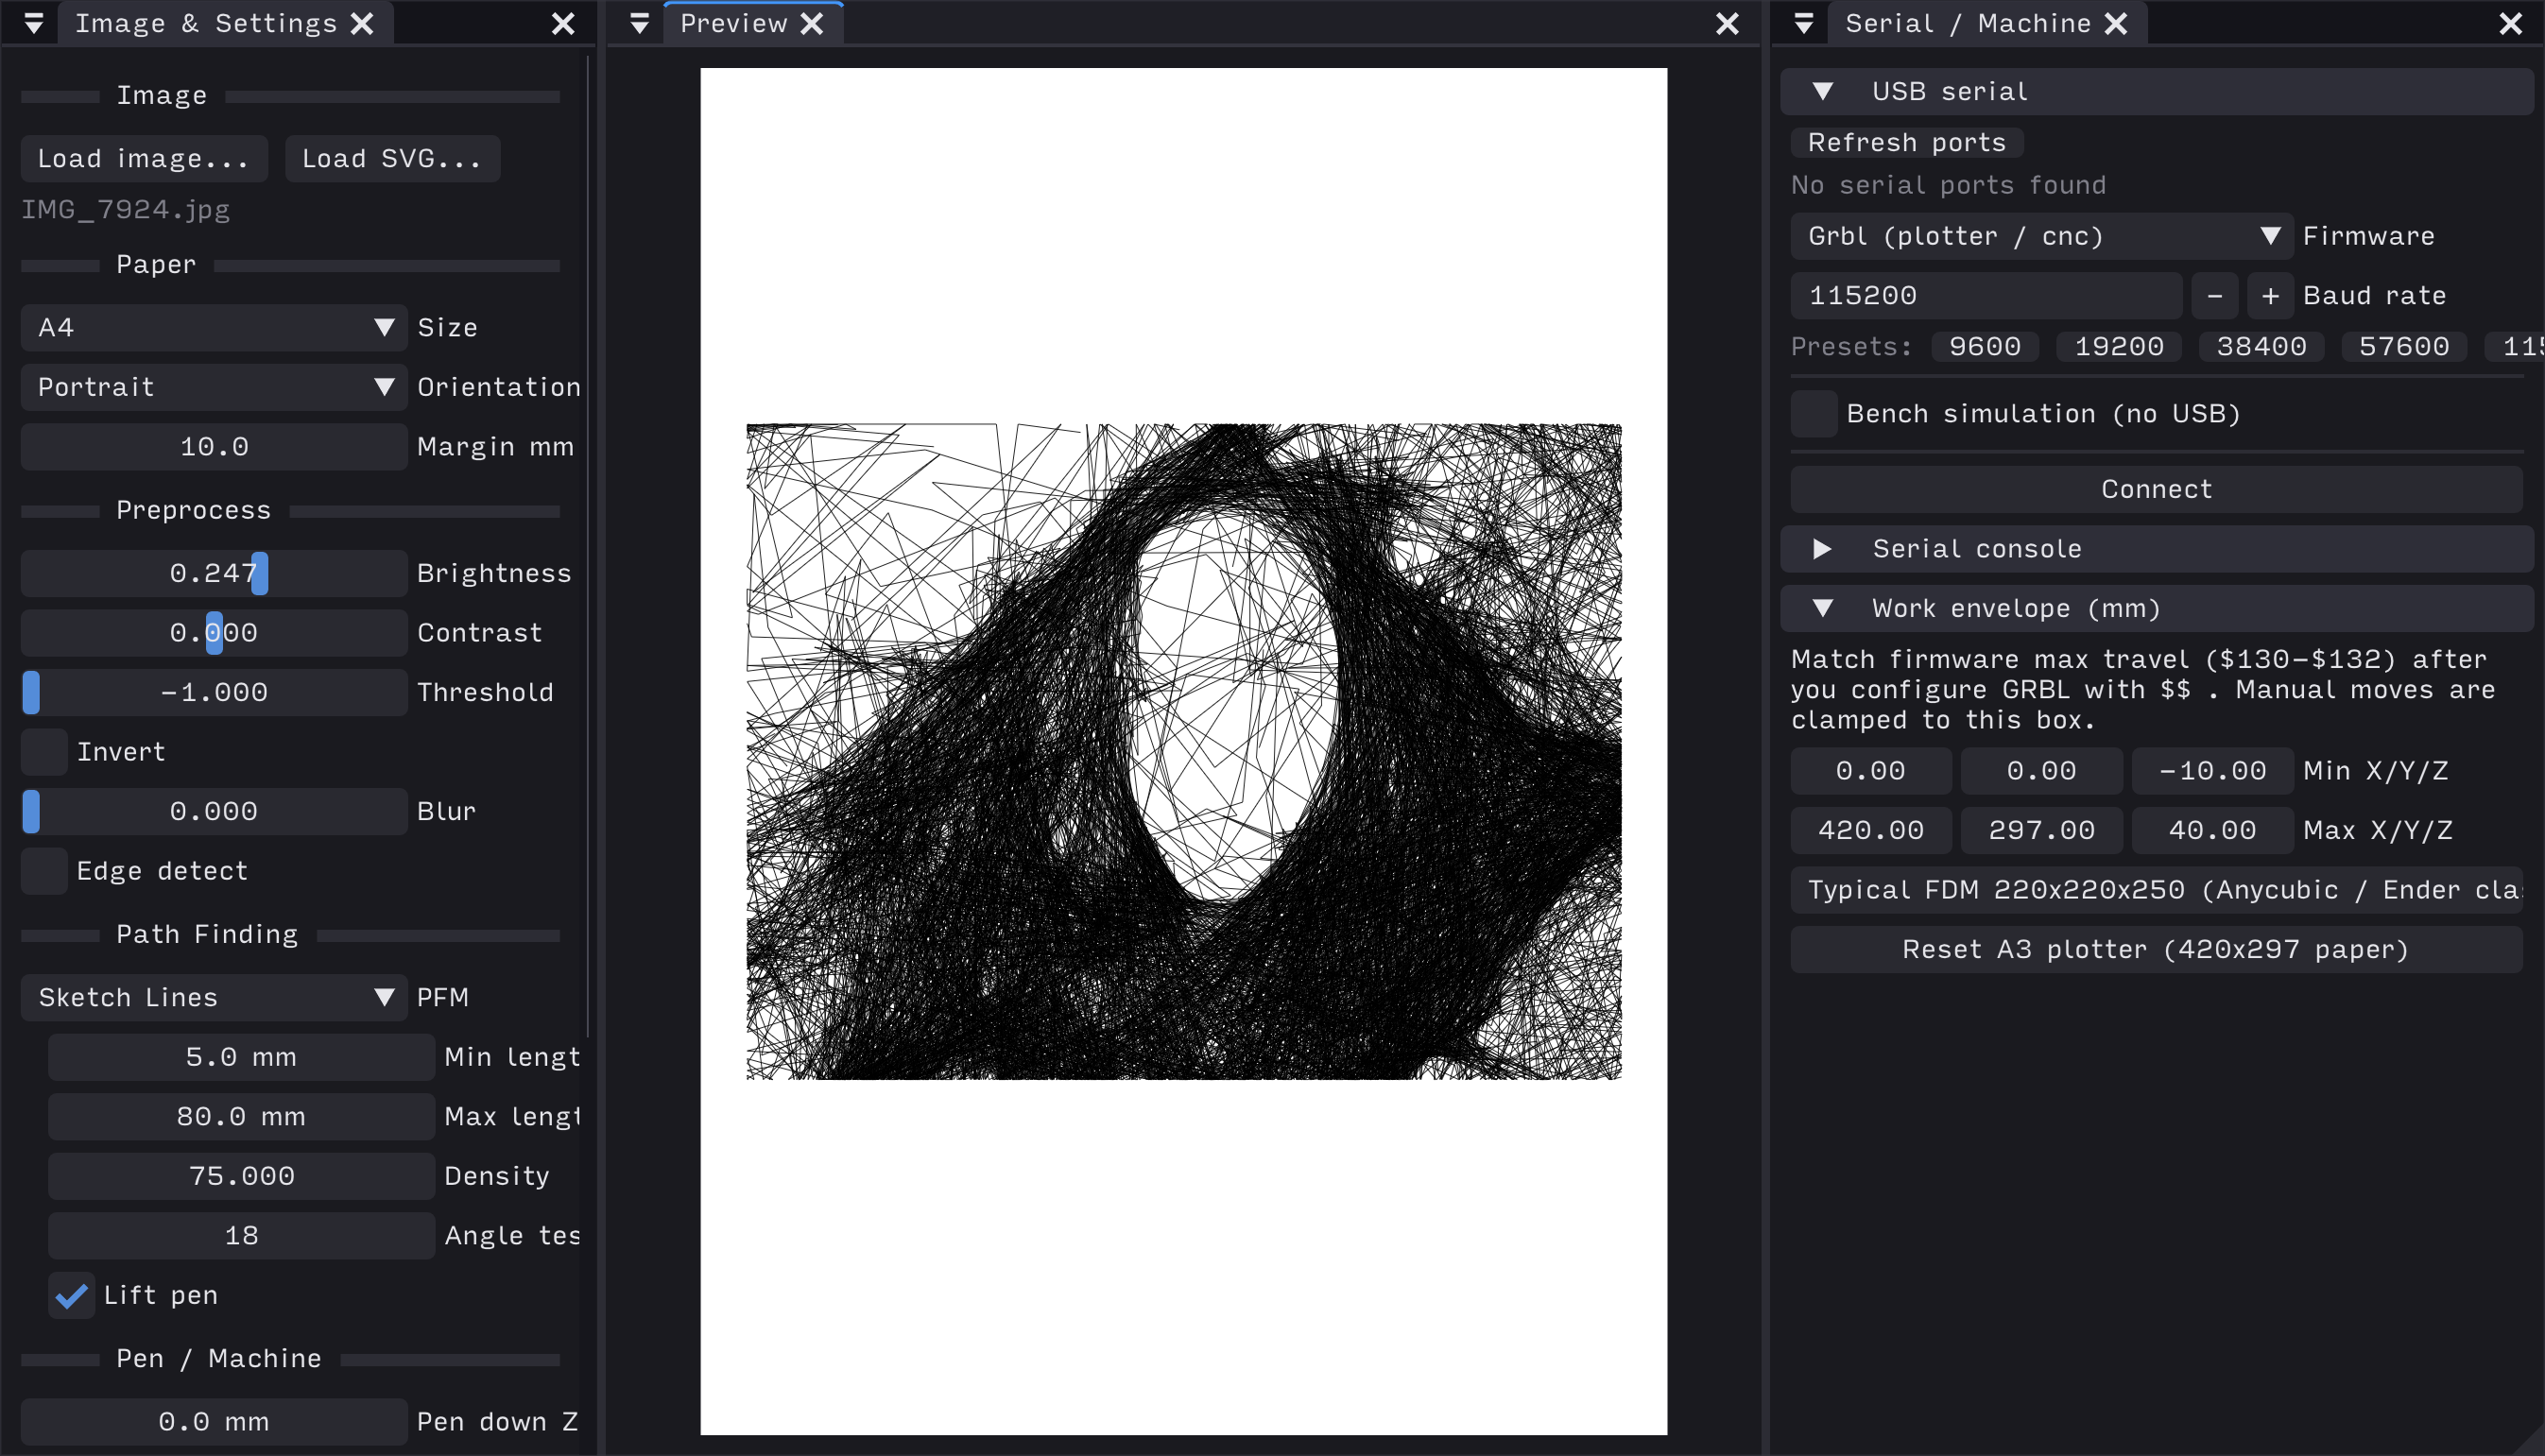
Task: Open the Orientation dropdown showing Portrait
Action: click(x=214, y=387)
